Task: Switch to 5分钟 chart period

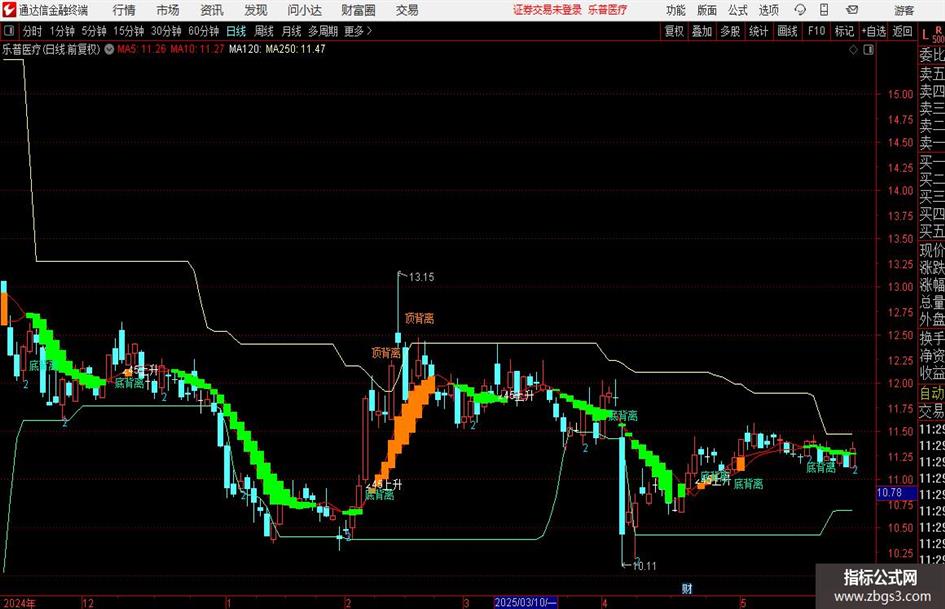Action: pos(94,31)
